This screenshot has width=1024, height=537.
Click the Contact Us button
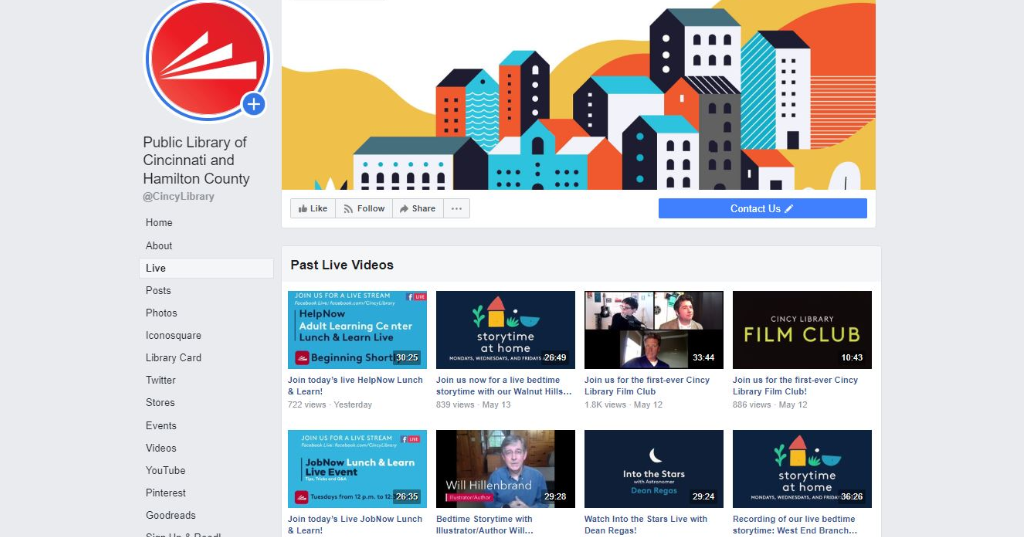762,208
